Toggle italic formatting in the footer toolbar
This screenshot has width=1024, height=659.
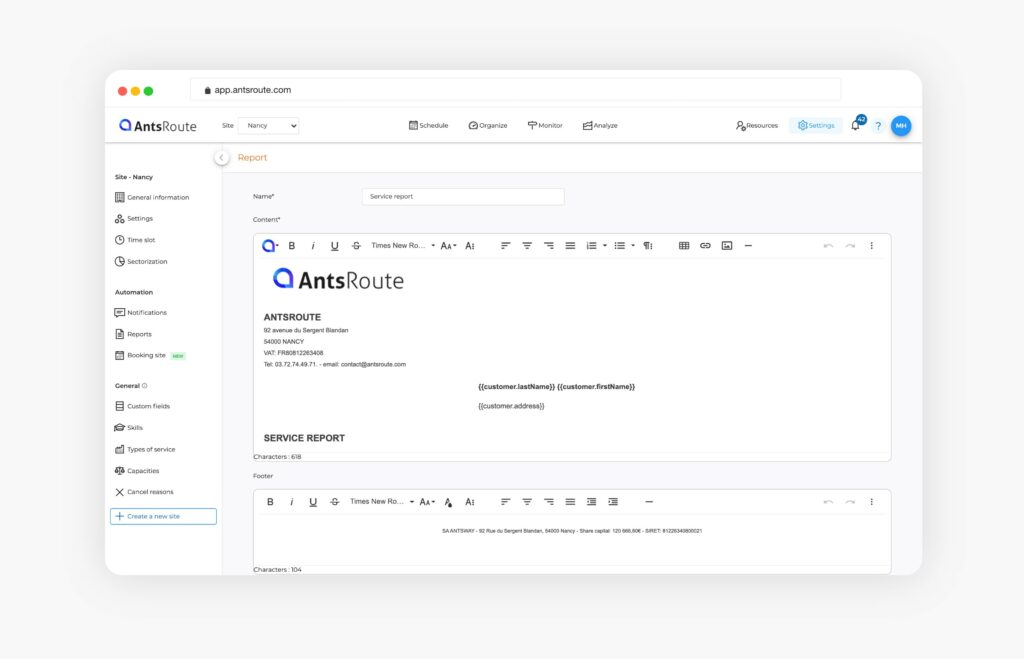pyautogui.click(x=291, y=501)
